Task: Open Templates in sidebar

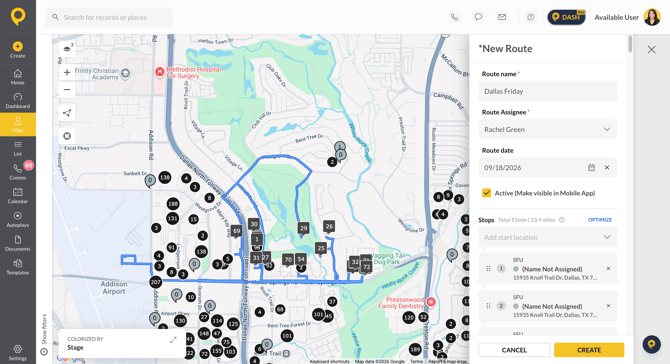Action: (18, 267)
